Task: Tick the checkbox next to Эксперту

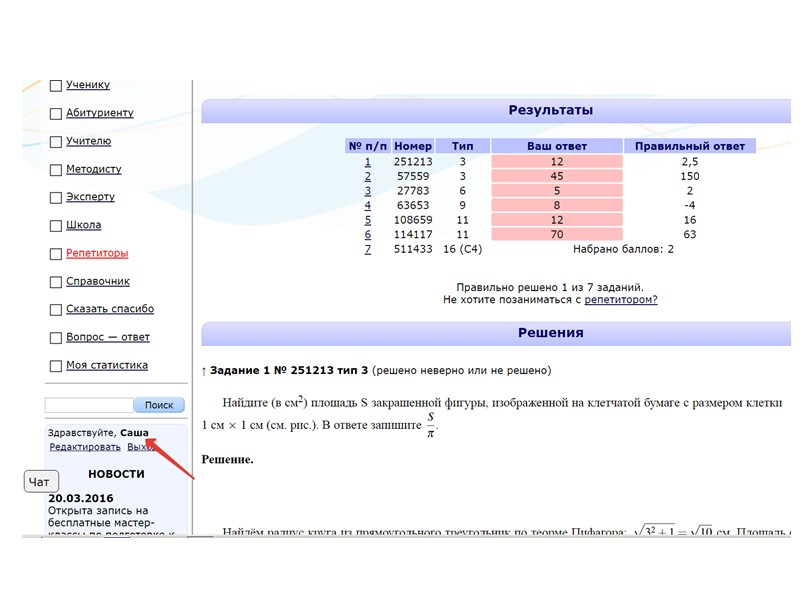Action: pos(56,198)
